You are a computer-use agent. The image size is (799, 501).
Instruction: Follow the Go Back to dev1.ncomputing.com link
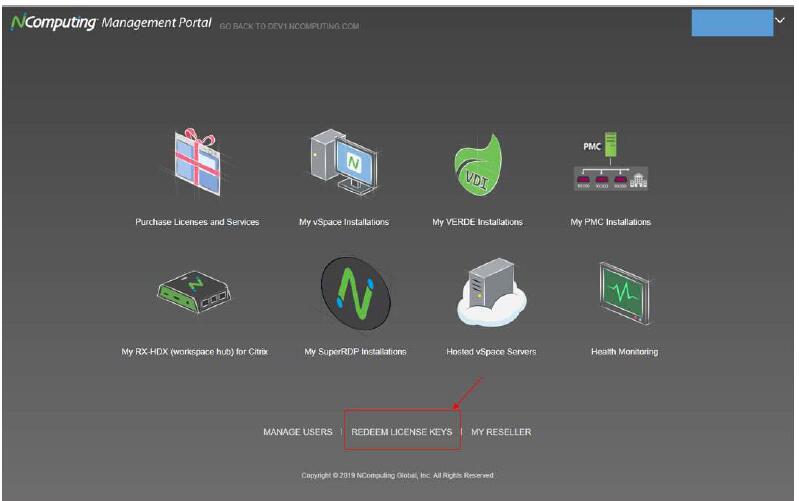[x=290, y=25]
